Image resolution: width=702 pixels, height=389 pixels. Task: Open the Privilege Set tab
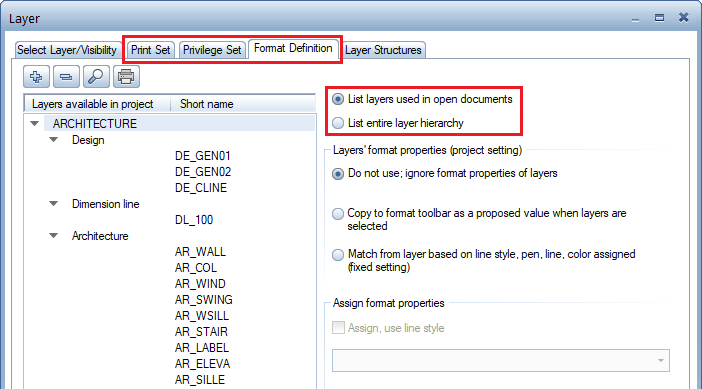tap(212, 50)
